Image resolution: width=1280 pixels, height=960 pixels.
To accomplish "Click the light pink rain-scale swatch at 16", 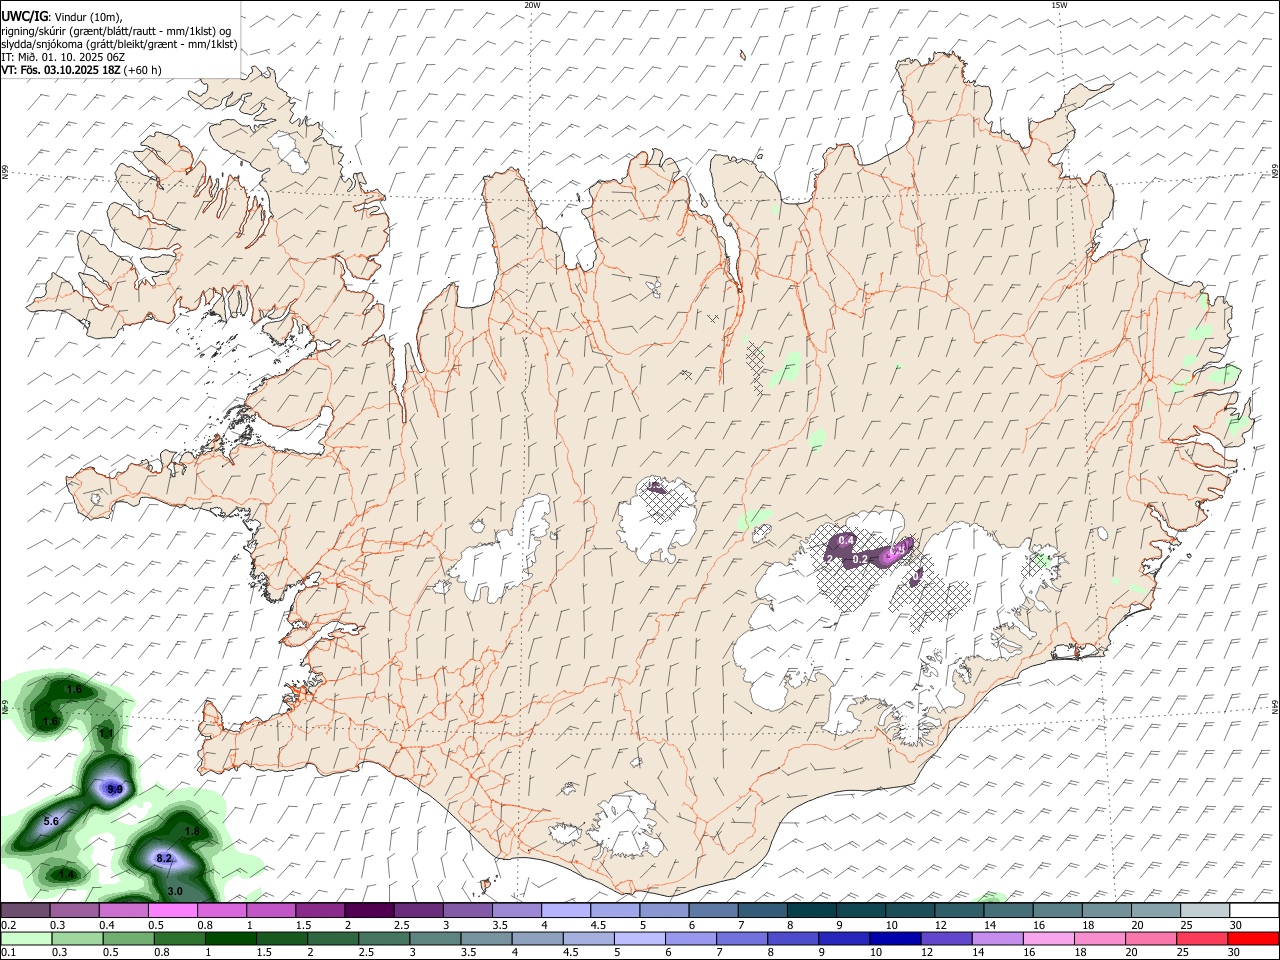I will (1048, 939).
